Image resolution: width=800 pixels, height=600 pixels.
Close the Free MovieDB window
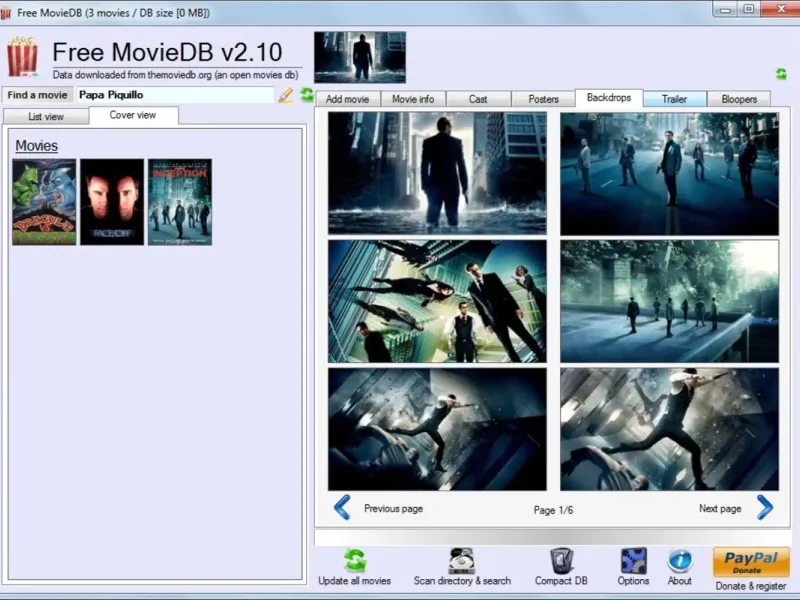click(x=781, y=9)
